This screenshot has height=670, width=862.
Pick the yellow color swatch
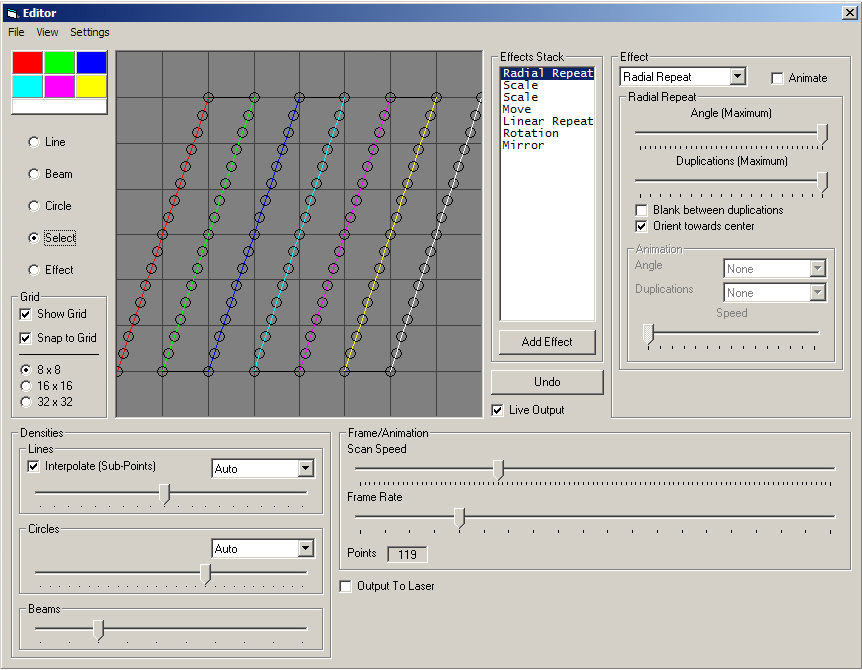(91, 86)
